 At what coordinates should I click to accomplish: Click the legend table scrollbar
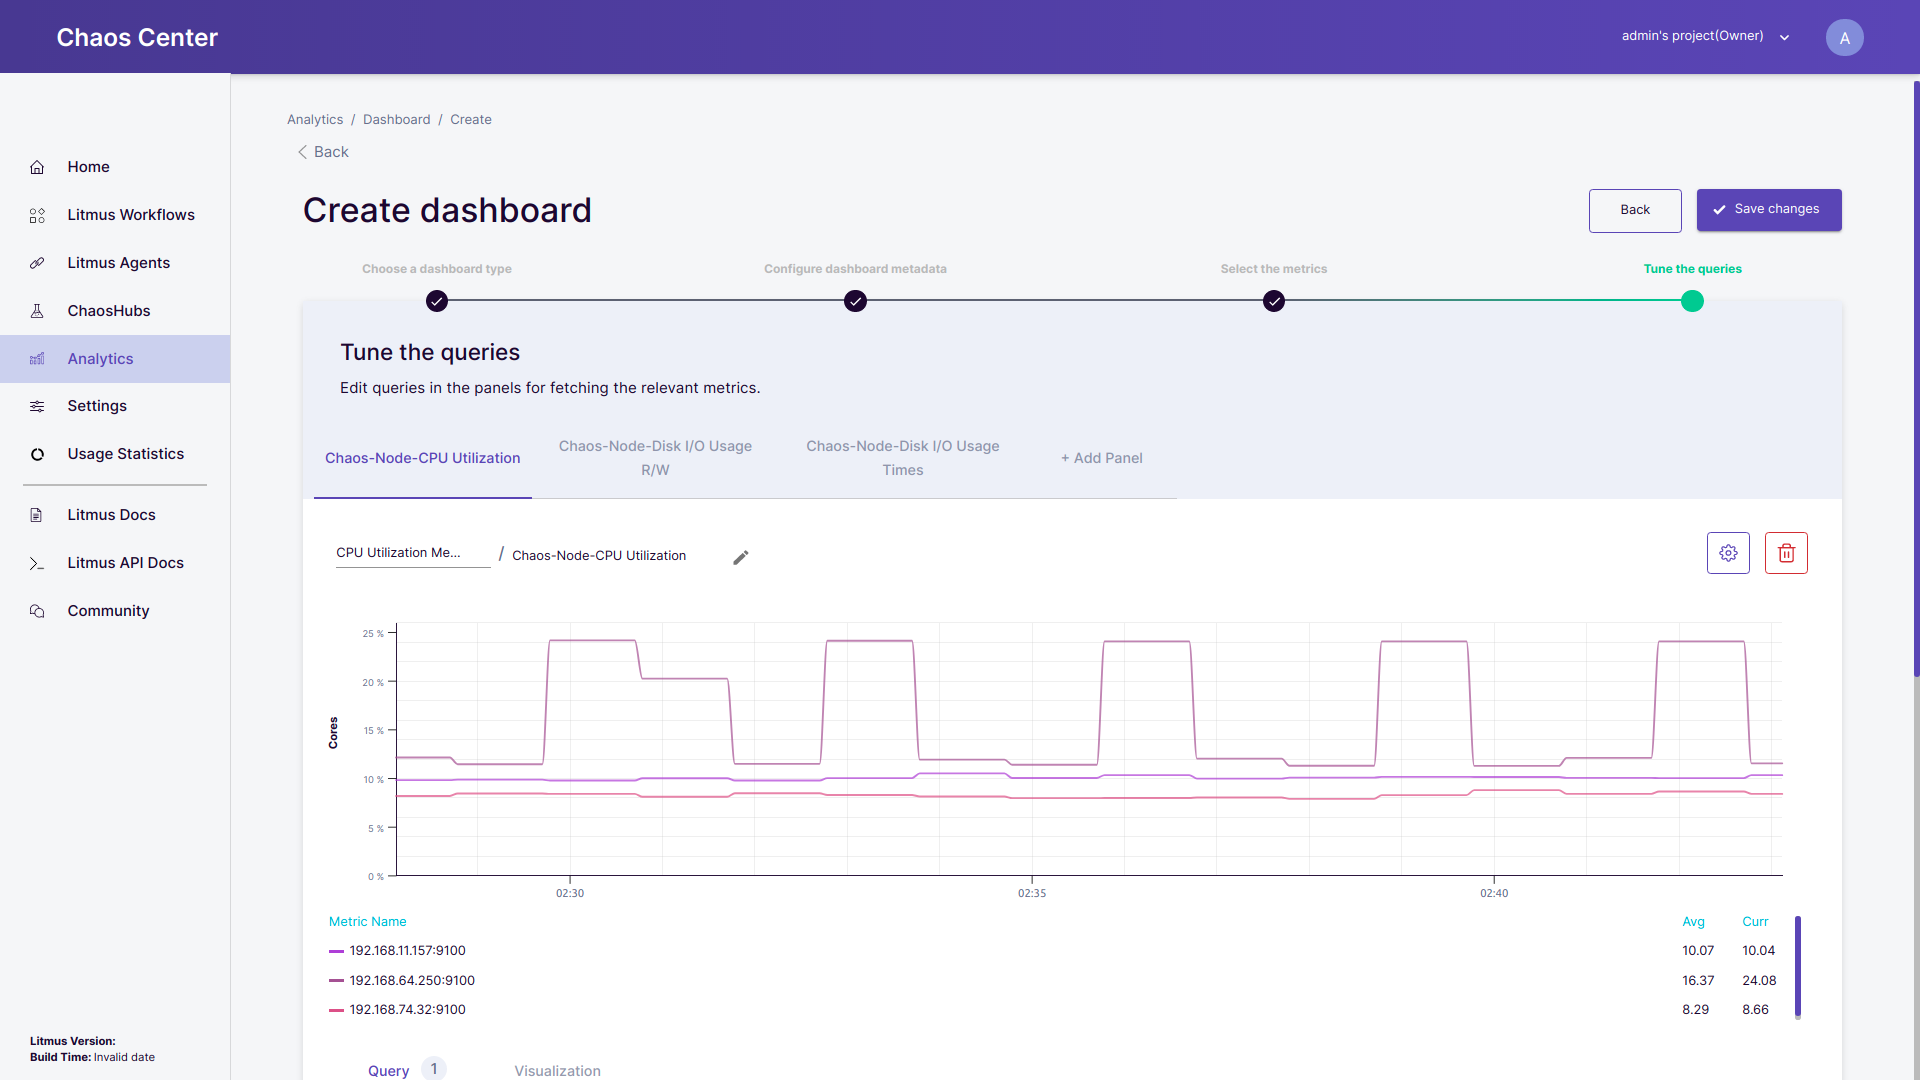pos(1797,966)
